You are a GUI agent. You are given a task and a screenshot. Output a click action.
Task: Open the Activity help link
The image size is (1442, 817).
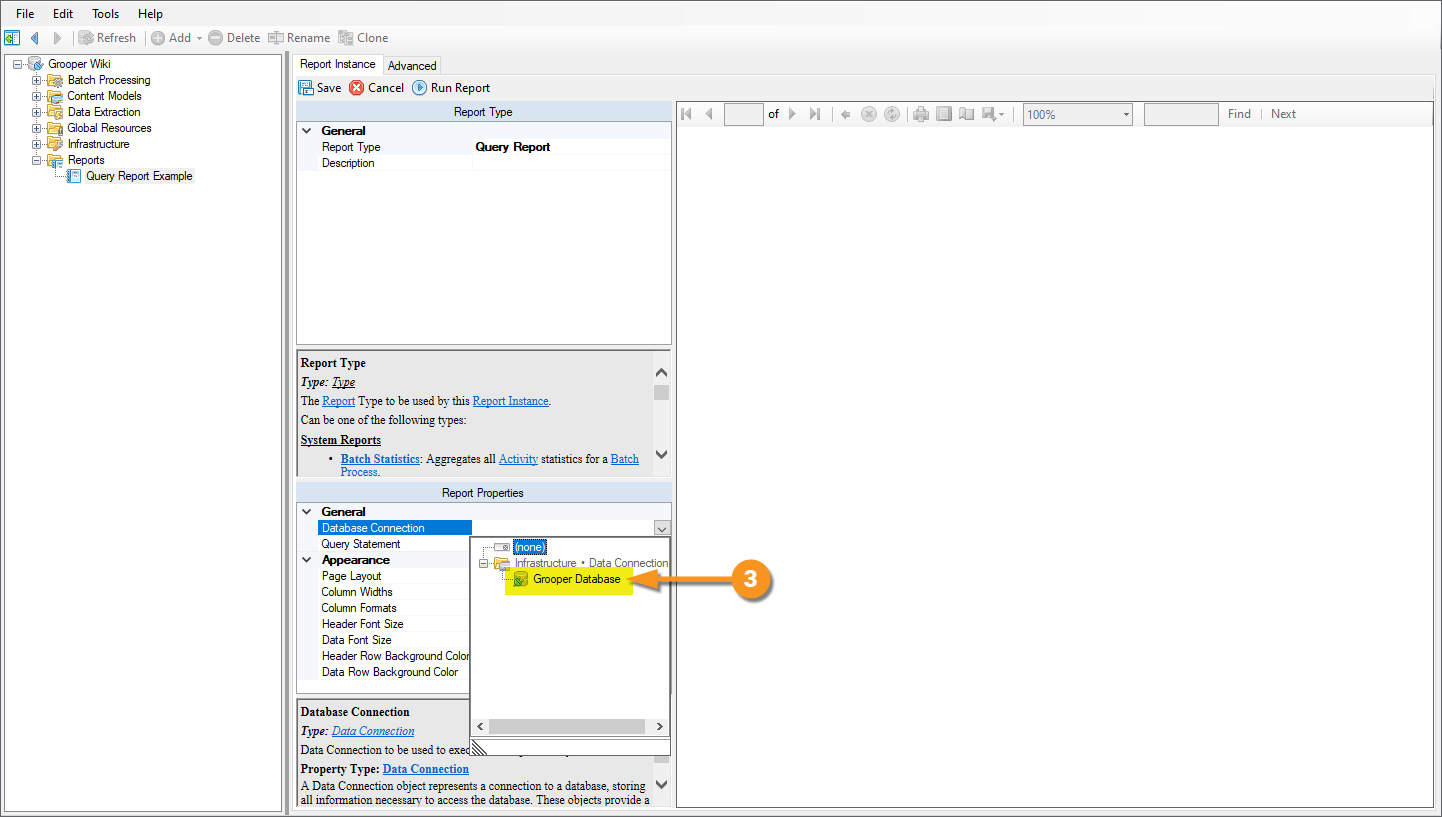(x=518, y=459)
